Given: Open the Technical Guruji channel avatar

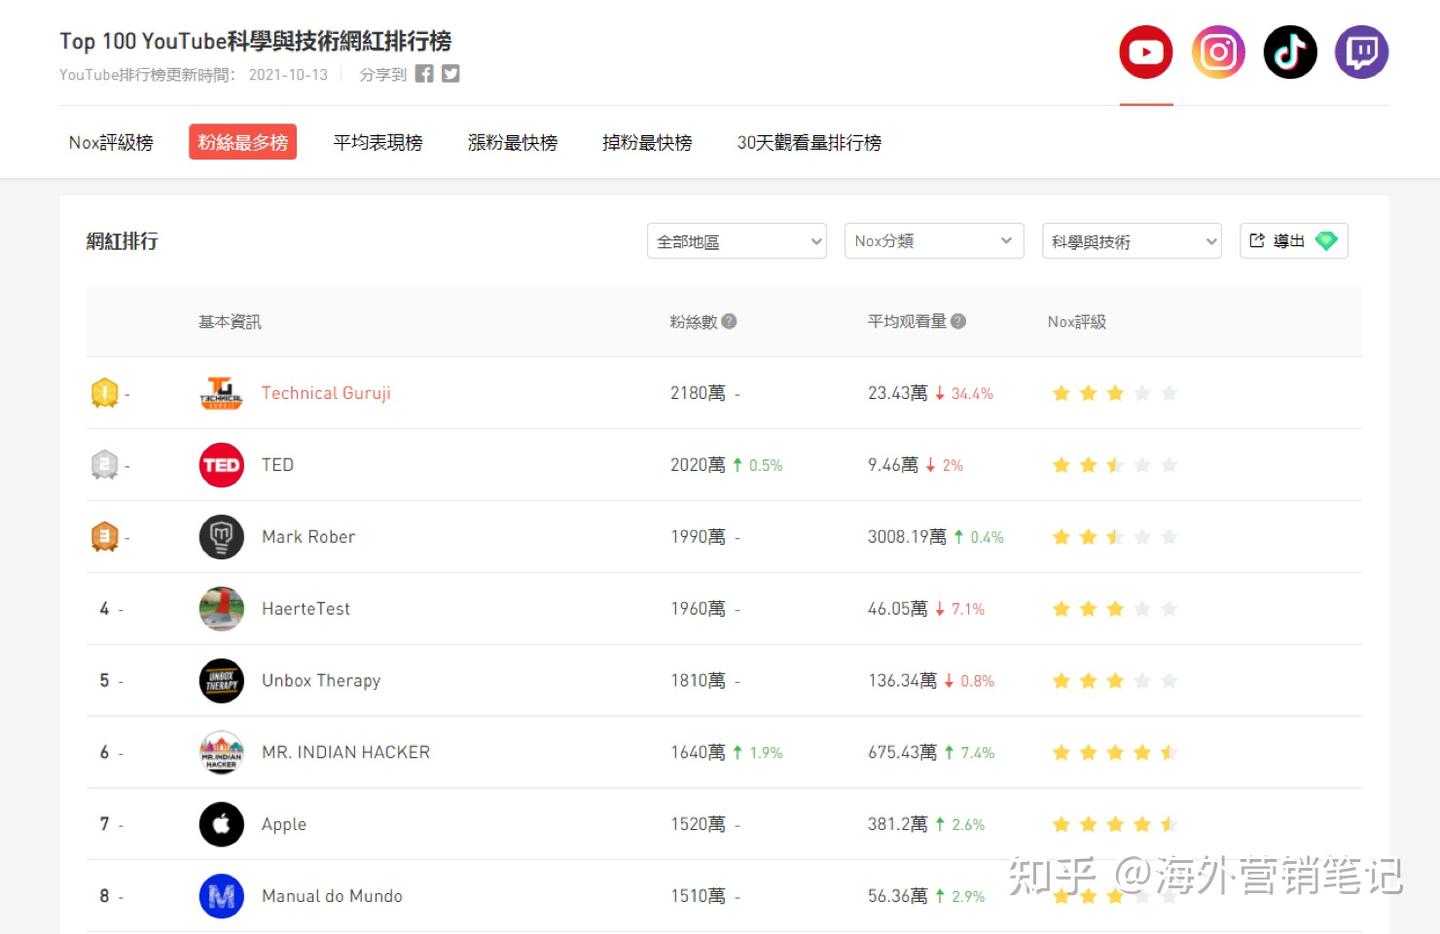Looking at the screenshot, I should coord(221,393).
